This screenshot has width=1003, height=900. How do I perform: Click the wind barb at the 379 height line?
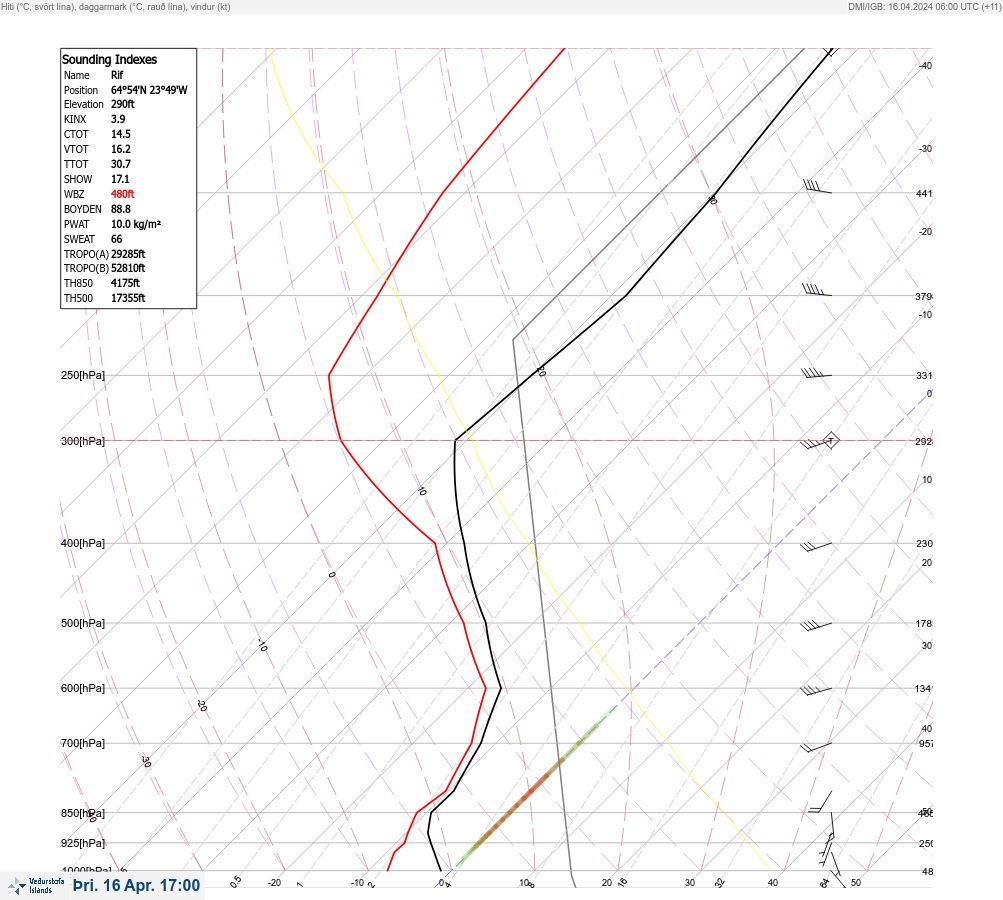(816, 290)
